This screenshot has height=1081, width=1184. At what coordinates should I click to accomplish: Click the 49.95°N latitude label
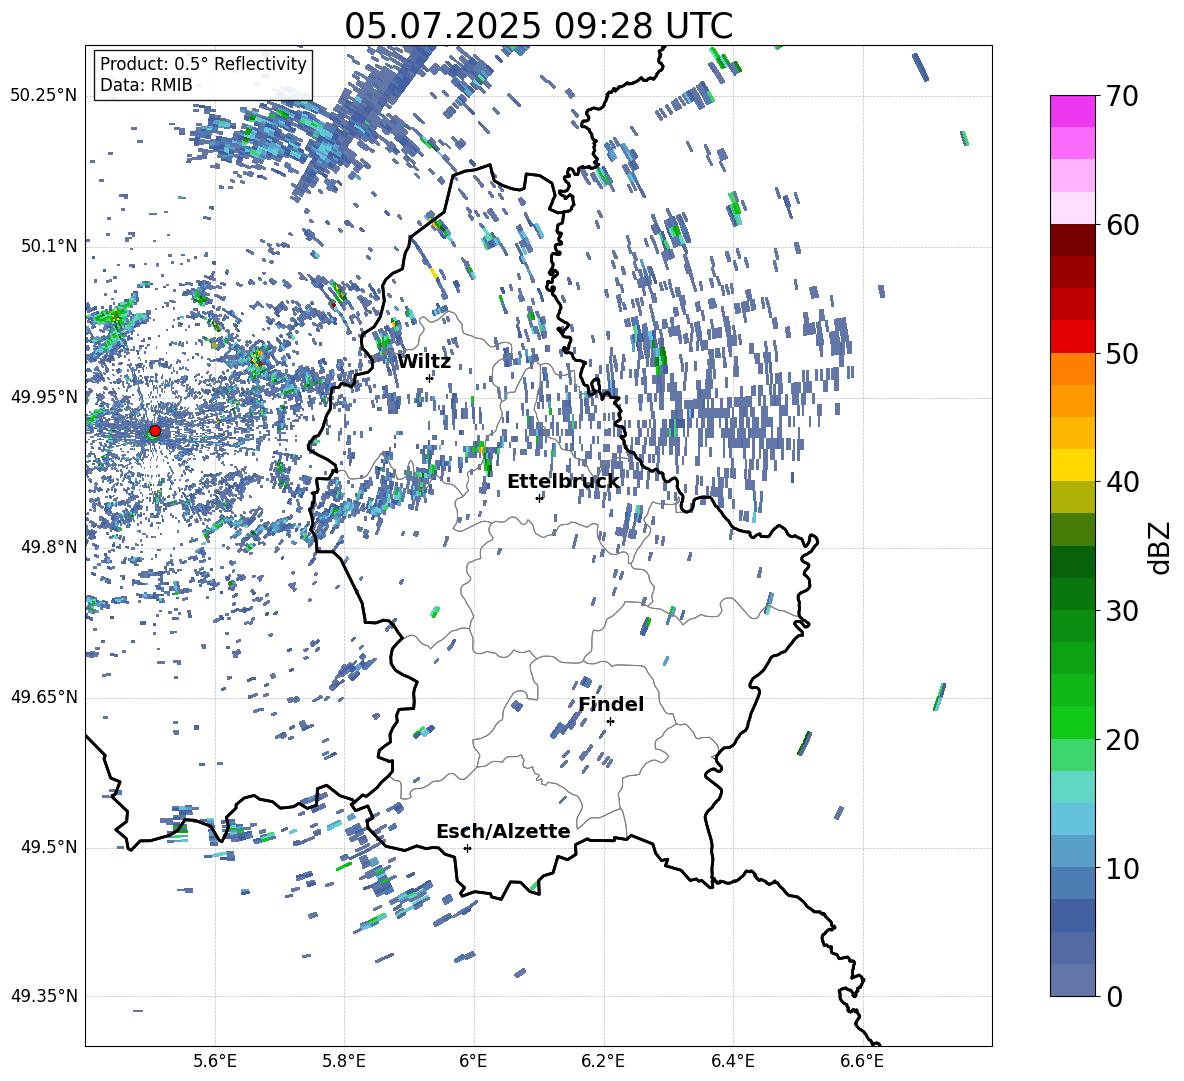point(44,397)
